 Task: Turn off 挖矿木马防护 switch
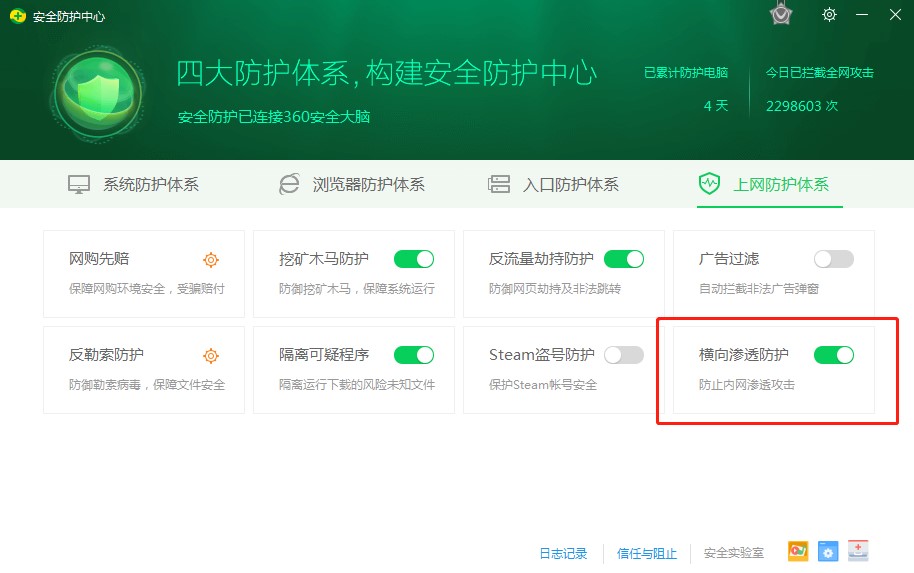pyautogui.click(x=414, y=259)
